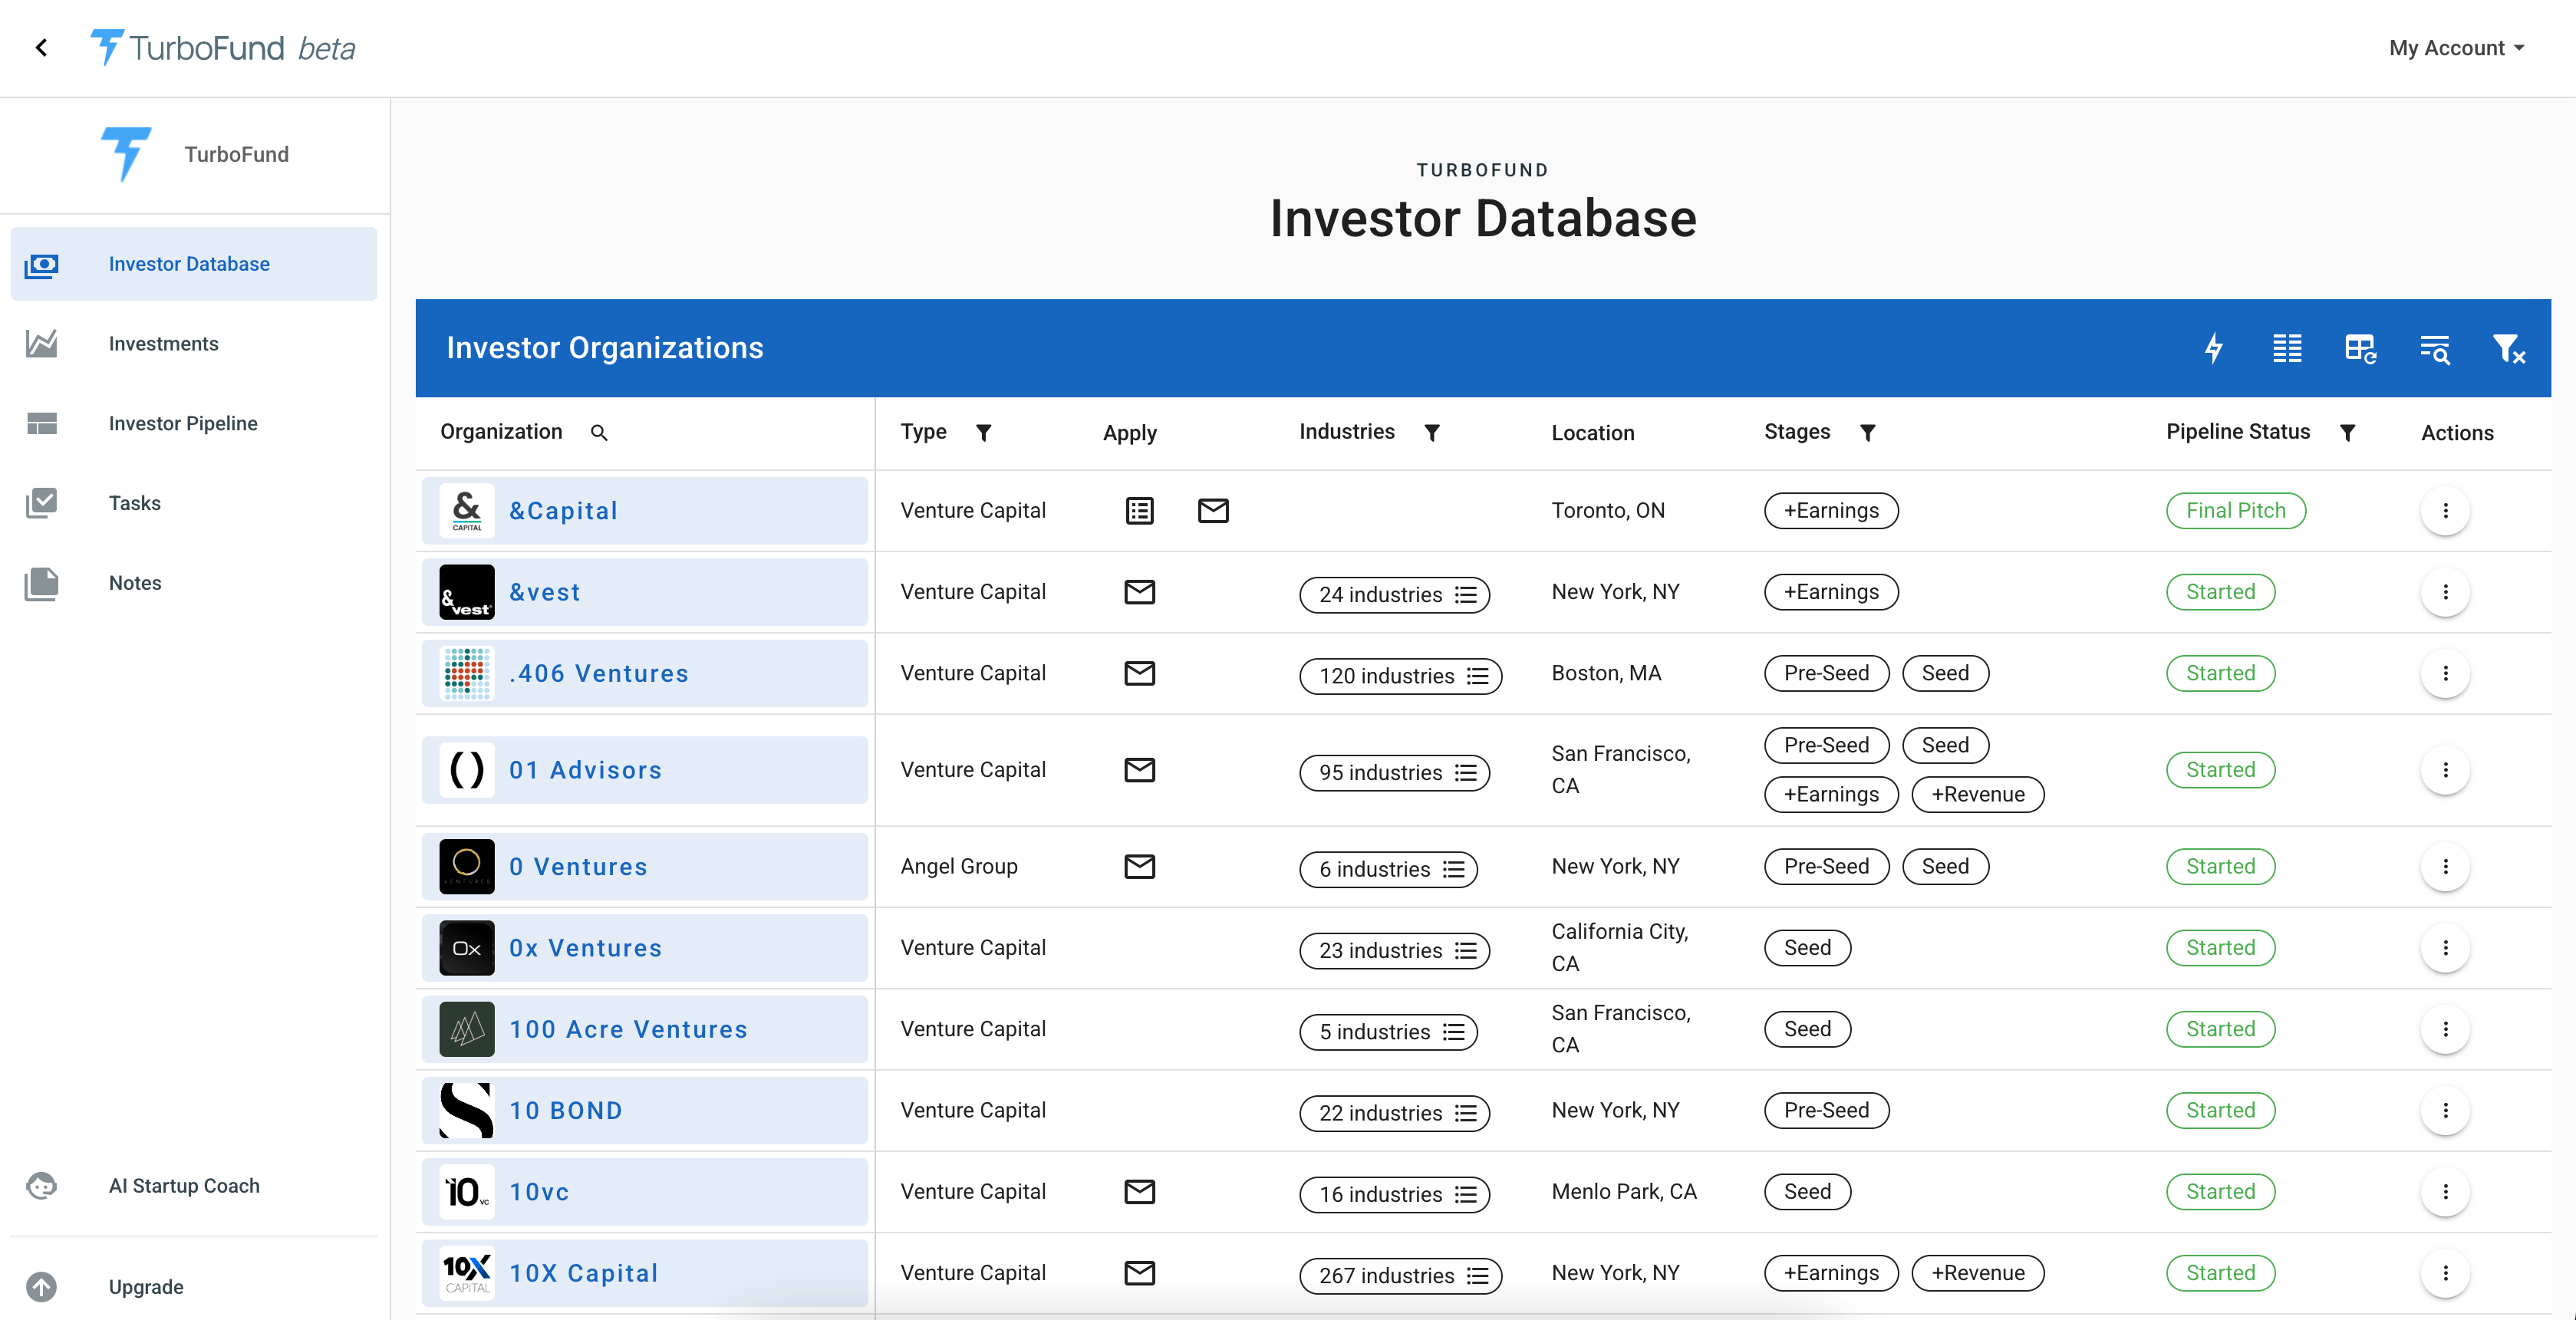Open AI Startup Coach
This screenshot has width=2576, height=1320.
pyautogui.click(x=194, y=1186)
